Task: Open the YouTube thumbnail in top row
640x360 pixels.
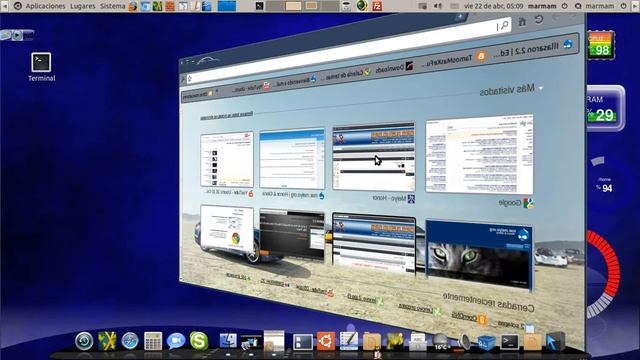Action: [x=227, y=160]
